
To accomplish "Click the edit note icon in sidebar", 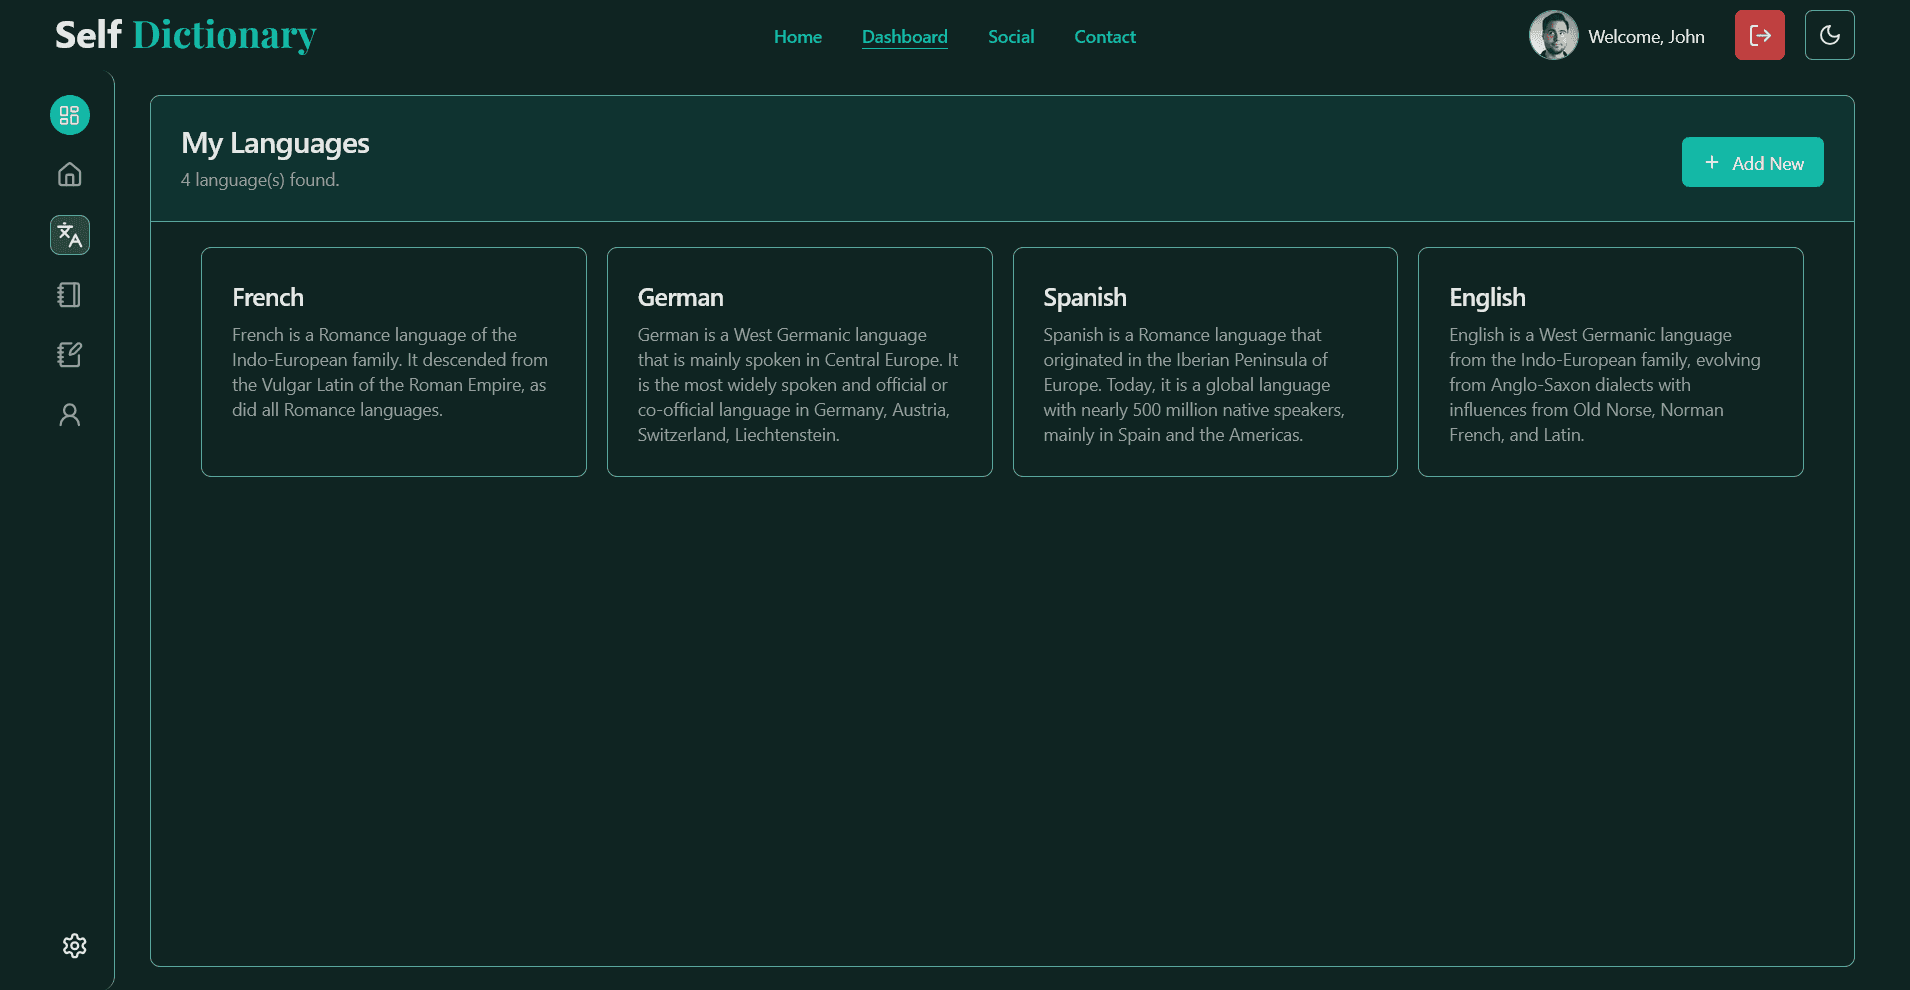I will click(x=70, y=355).
